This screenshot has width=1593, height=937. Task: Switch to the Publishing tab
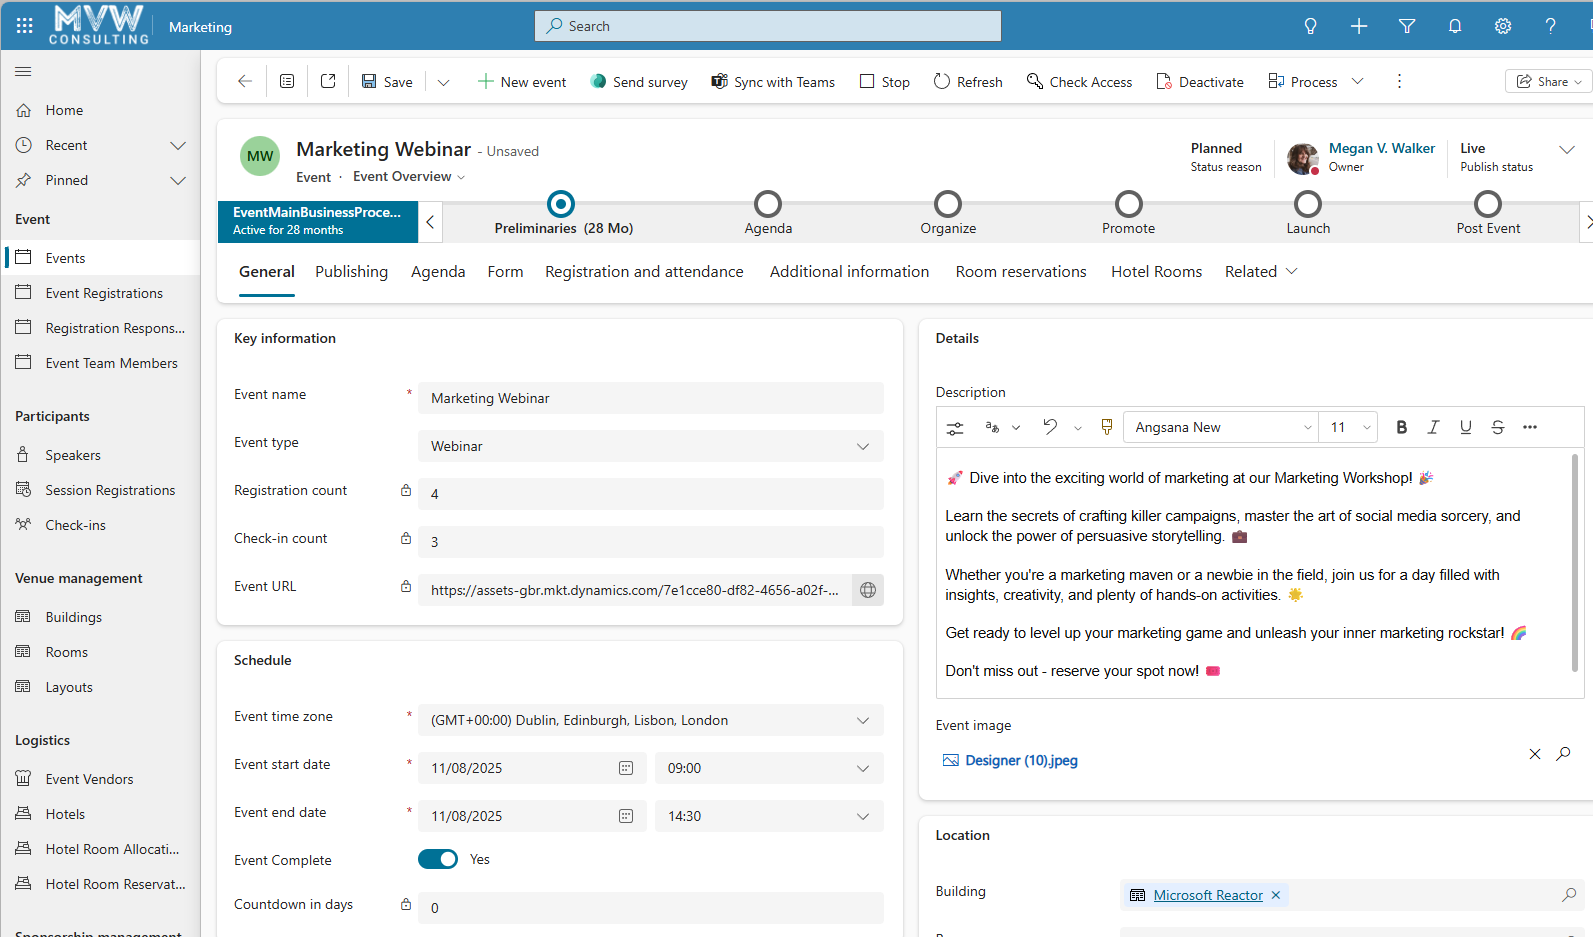pyautogui.click(x=351, y=272)
